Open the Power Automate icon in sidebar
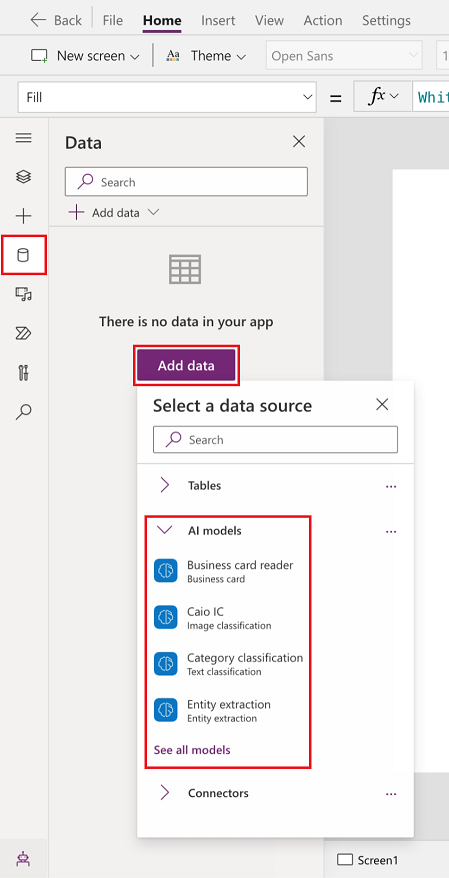 [x=24, y=334]
